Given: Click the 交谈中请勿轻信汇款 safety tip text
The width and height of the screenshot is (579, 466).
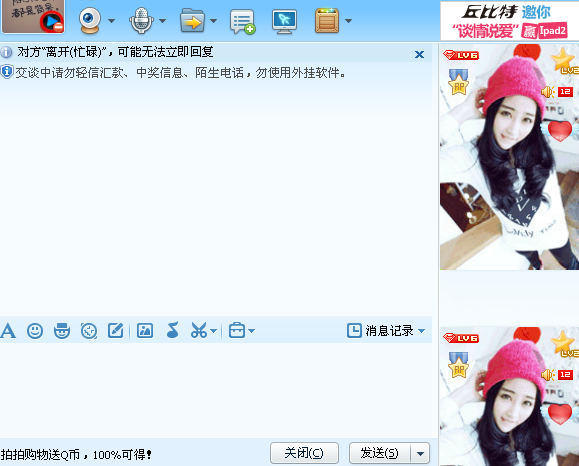Looking at the screenshot, I should (x=181, y=73).
